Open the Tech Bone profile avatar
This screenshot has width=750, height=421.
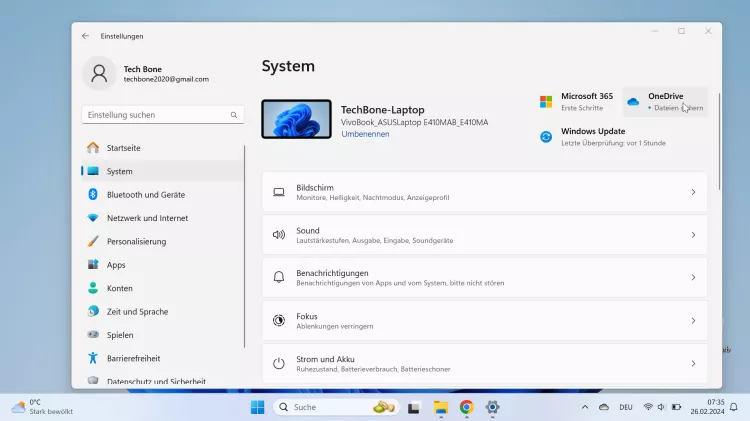tap(99, 74)
